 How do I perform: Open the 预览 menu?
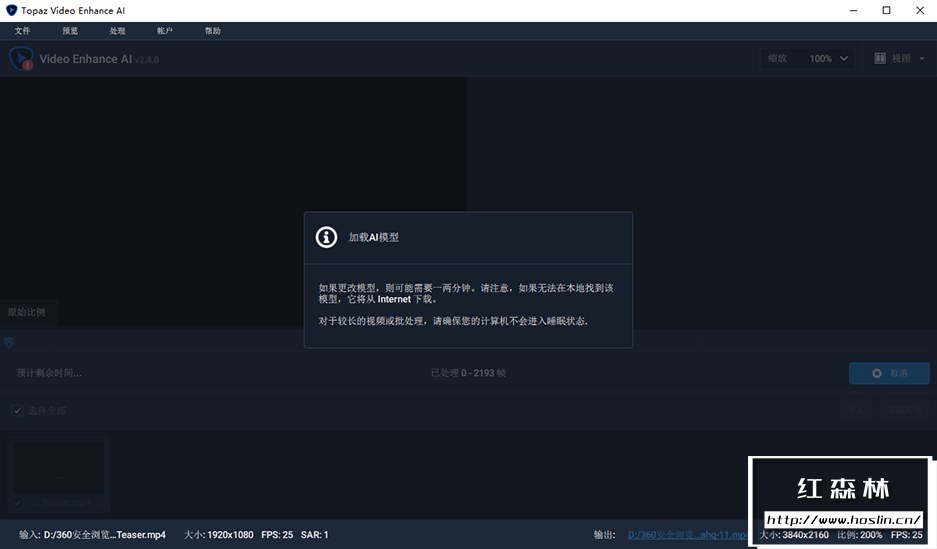(70, 31)
